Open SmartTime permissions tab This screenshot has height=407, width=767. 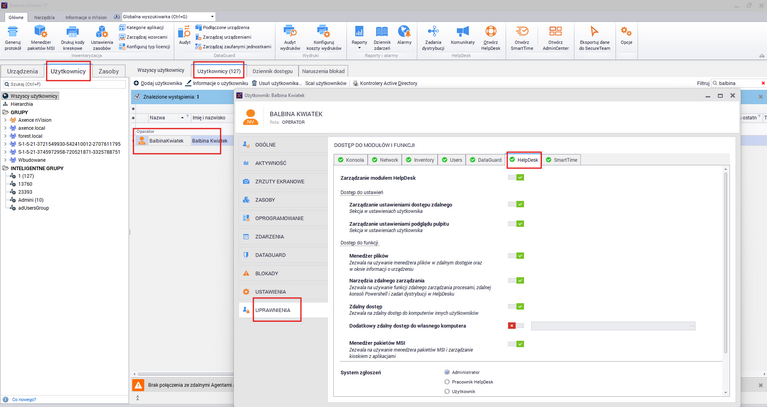click(562, 160)
